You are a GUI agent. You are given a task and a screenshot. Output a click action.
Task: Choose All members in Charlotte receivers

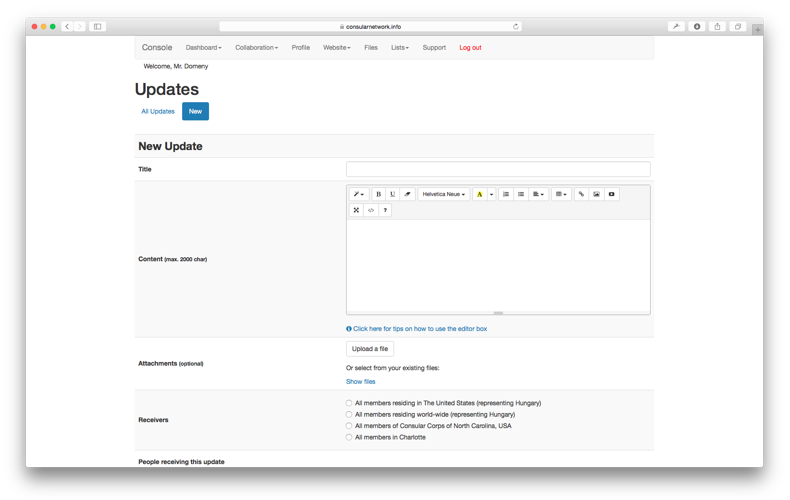[x=349, y=437]
